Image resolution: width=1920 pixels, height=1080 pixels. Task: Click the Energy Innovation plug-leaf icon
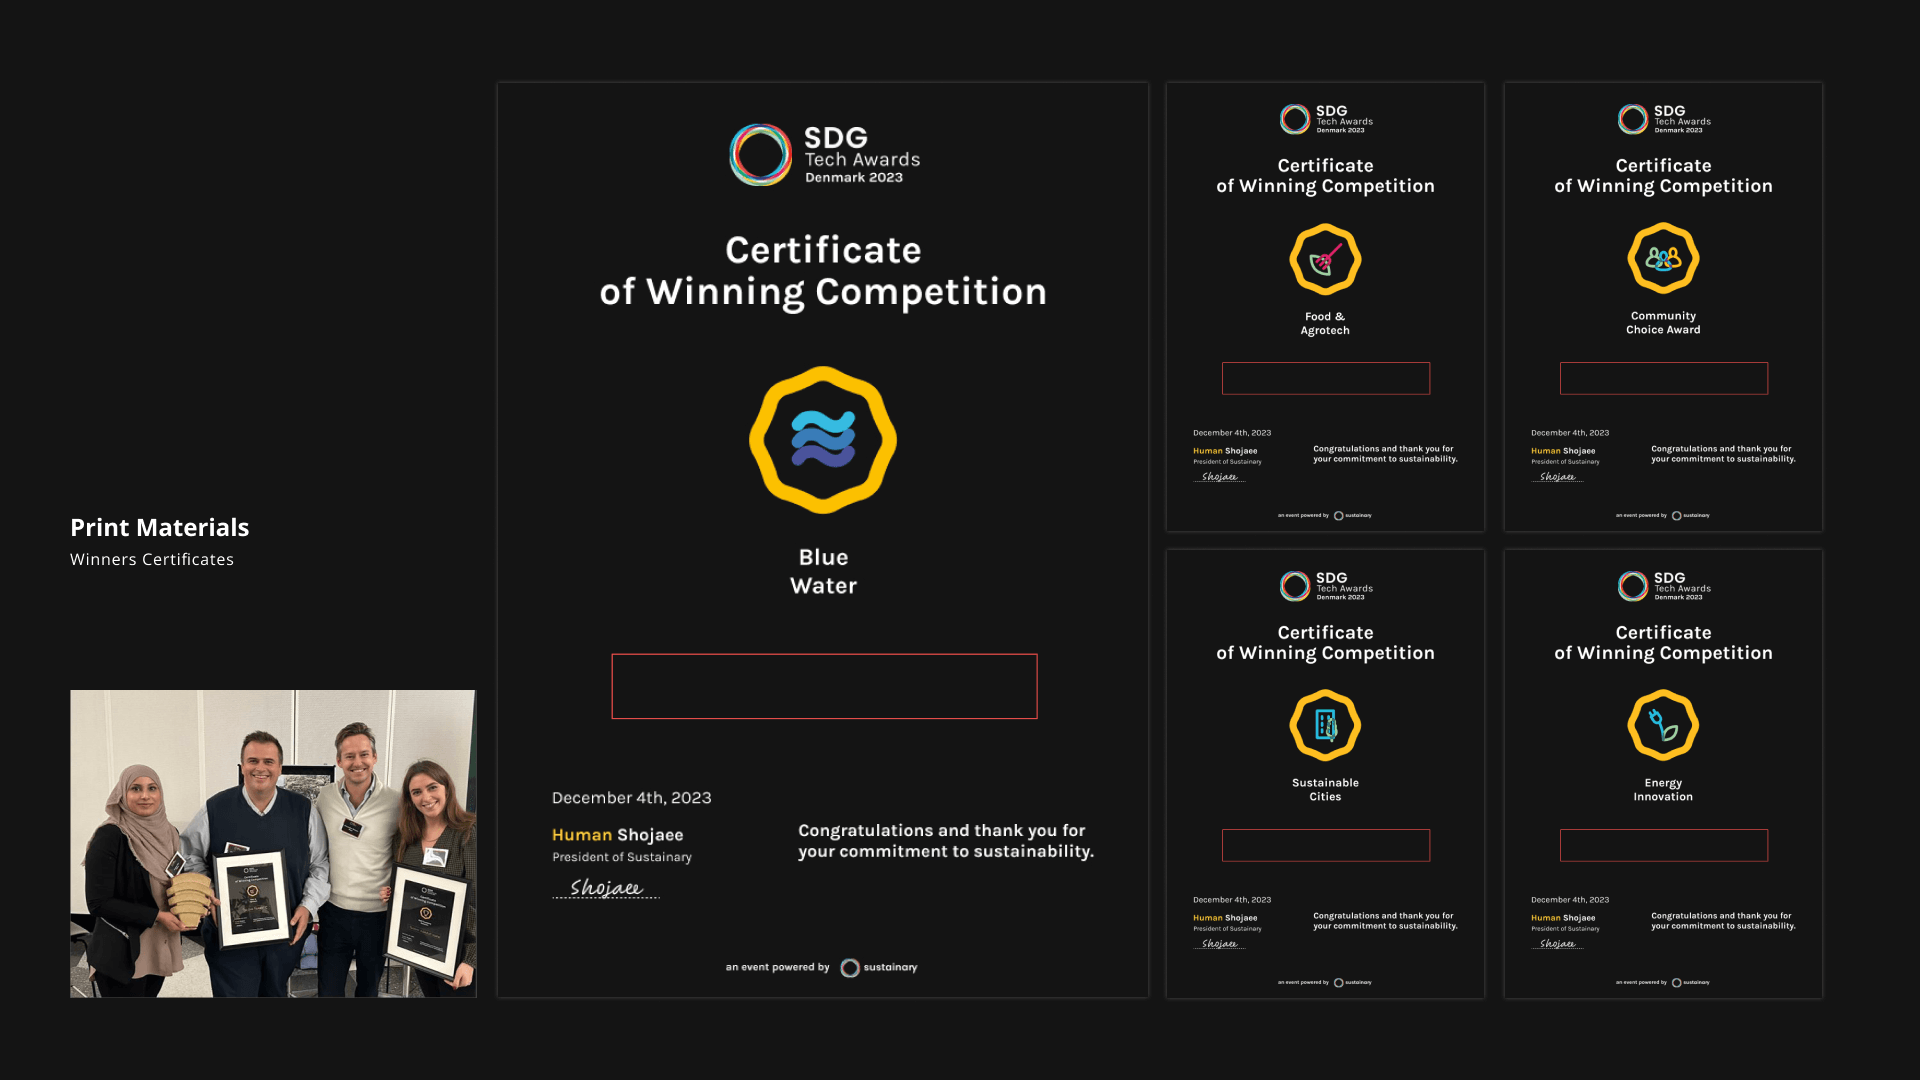click(x=1663, y=726)
